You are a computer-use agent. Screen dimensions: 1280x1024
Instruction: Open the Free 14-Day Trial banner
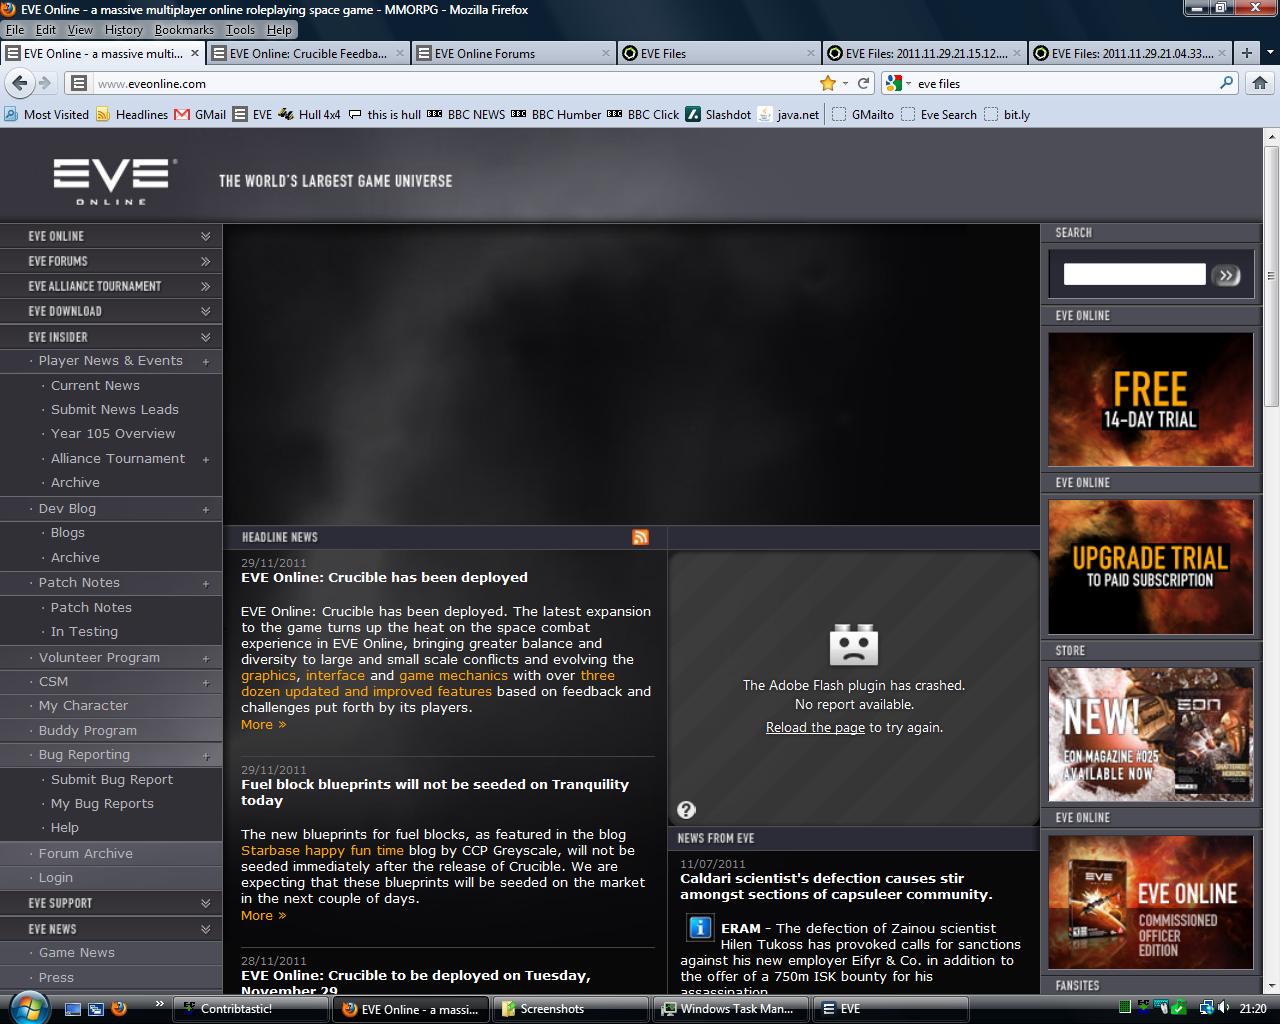point(1150,399)
